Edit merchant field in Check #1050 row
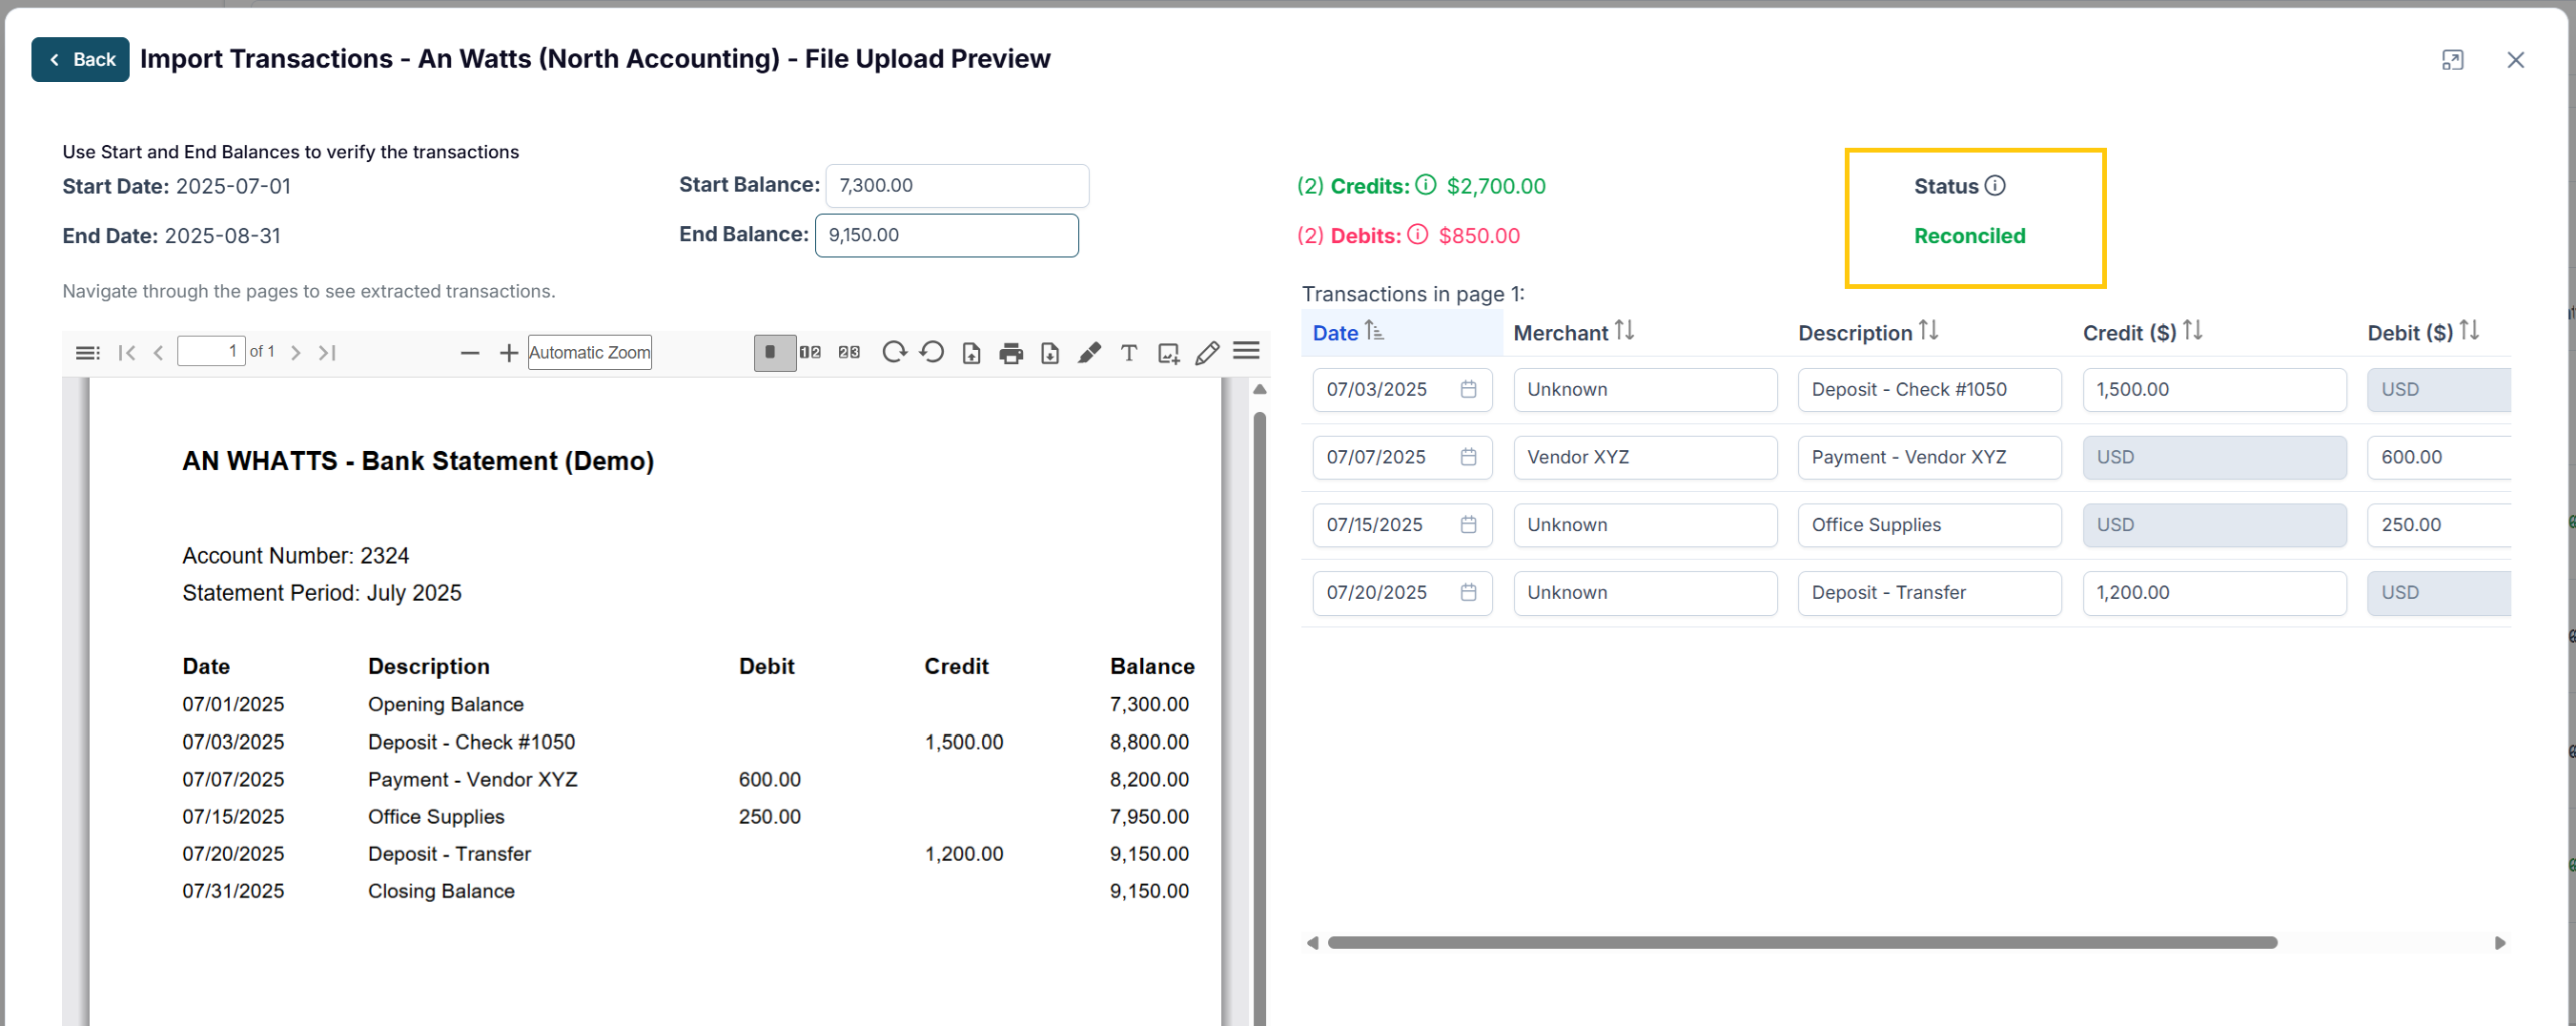2576x1026 pixels. tap(1645, 390)
